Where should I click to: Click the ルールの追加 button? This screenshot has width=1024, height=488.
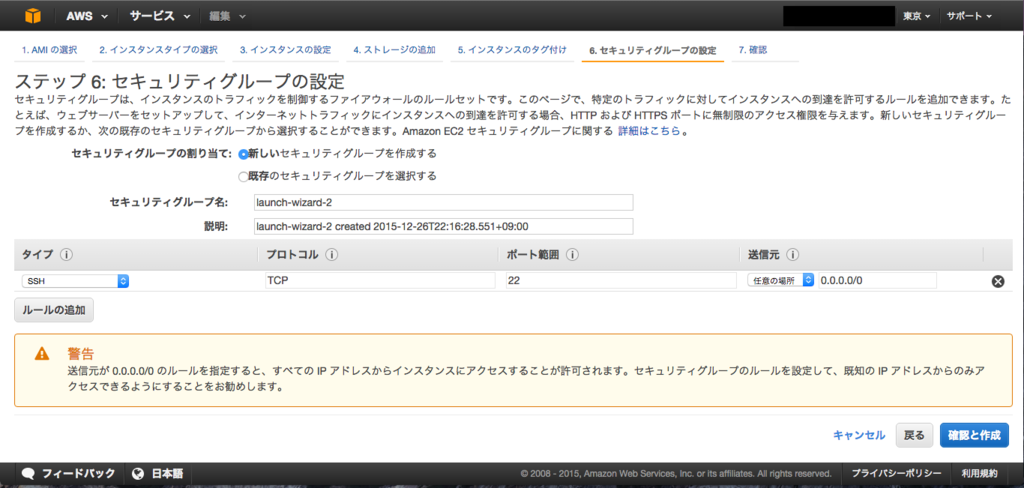click(54, 310)
